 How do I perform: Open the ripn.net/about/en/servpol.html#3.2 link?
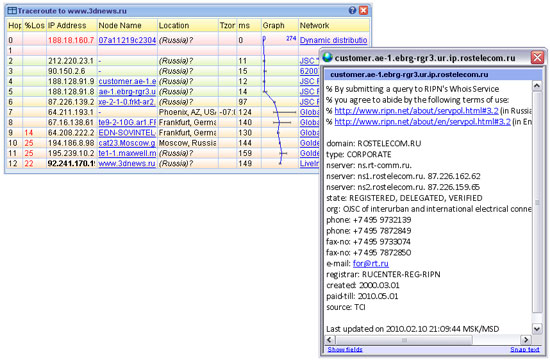423,121
